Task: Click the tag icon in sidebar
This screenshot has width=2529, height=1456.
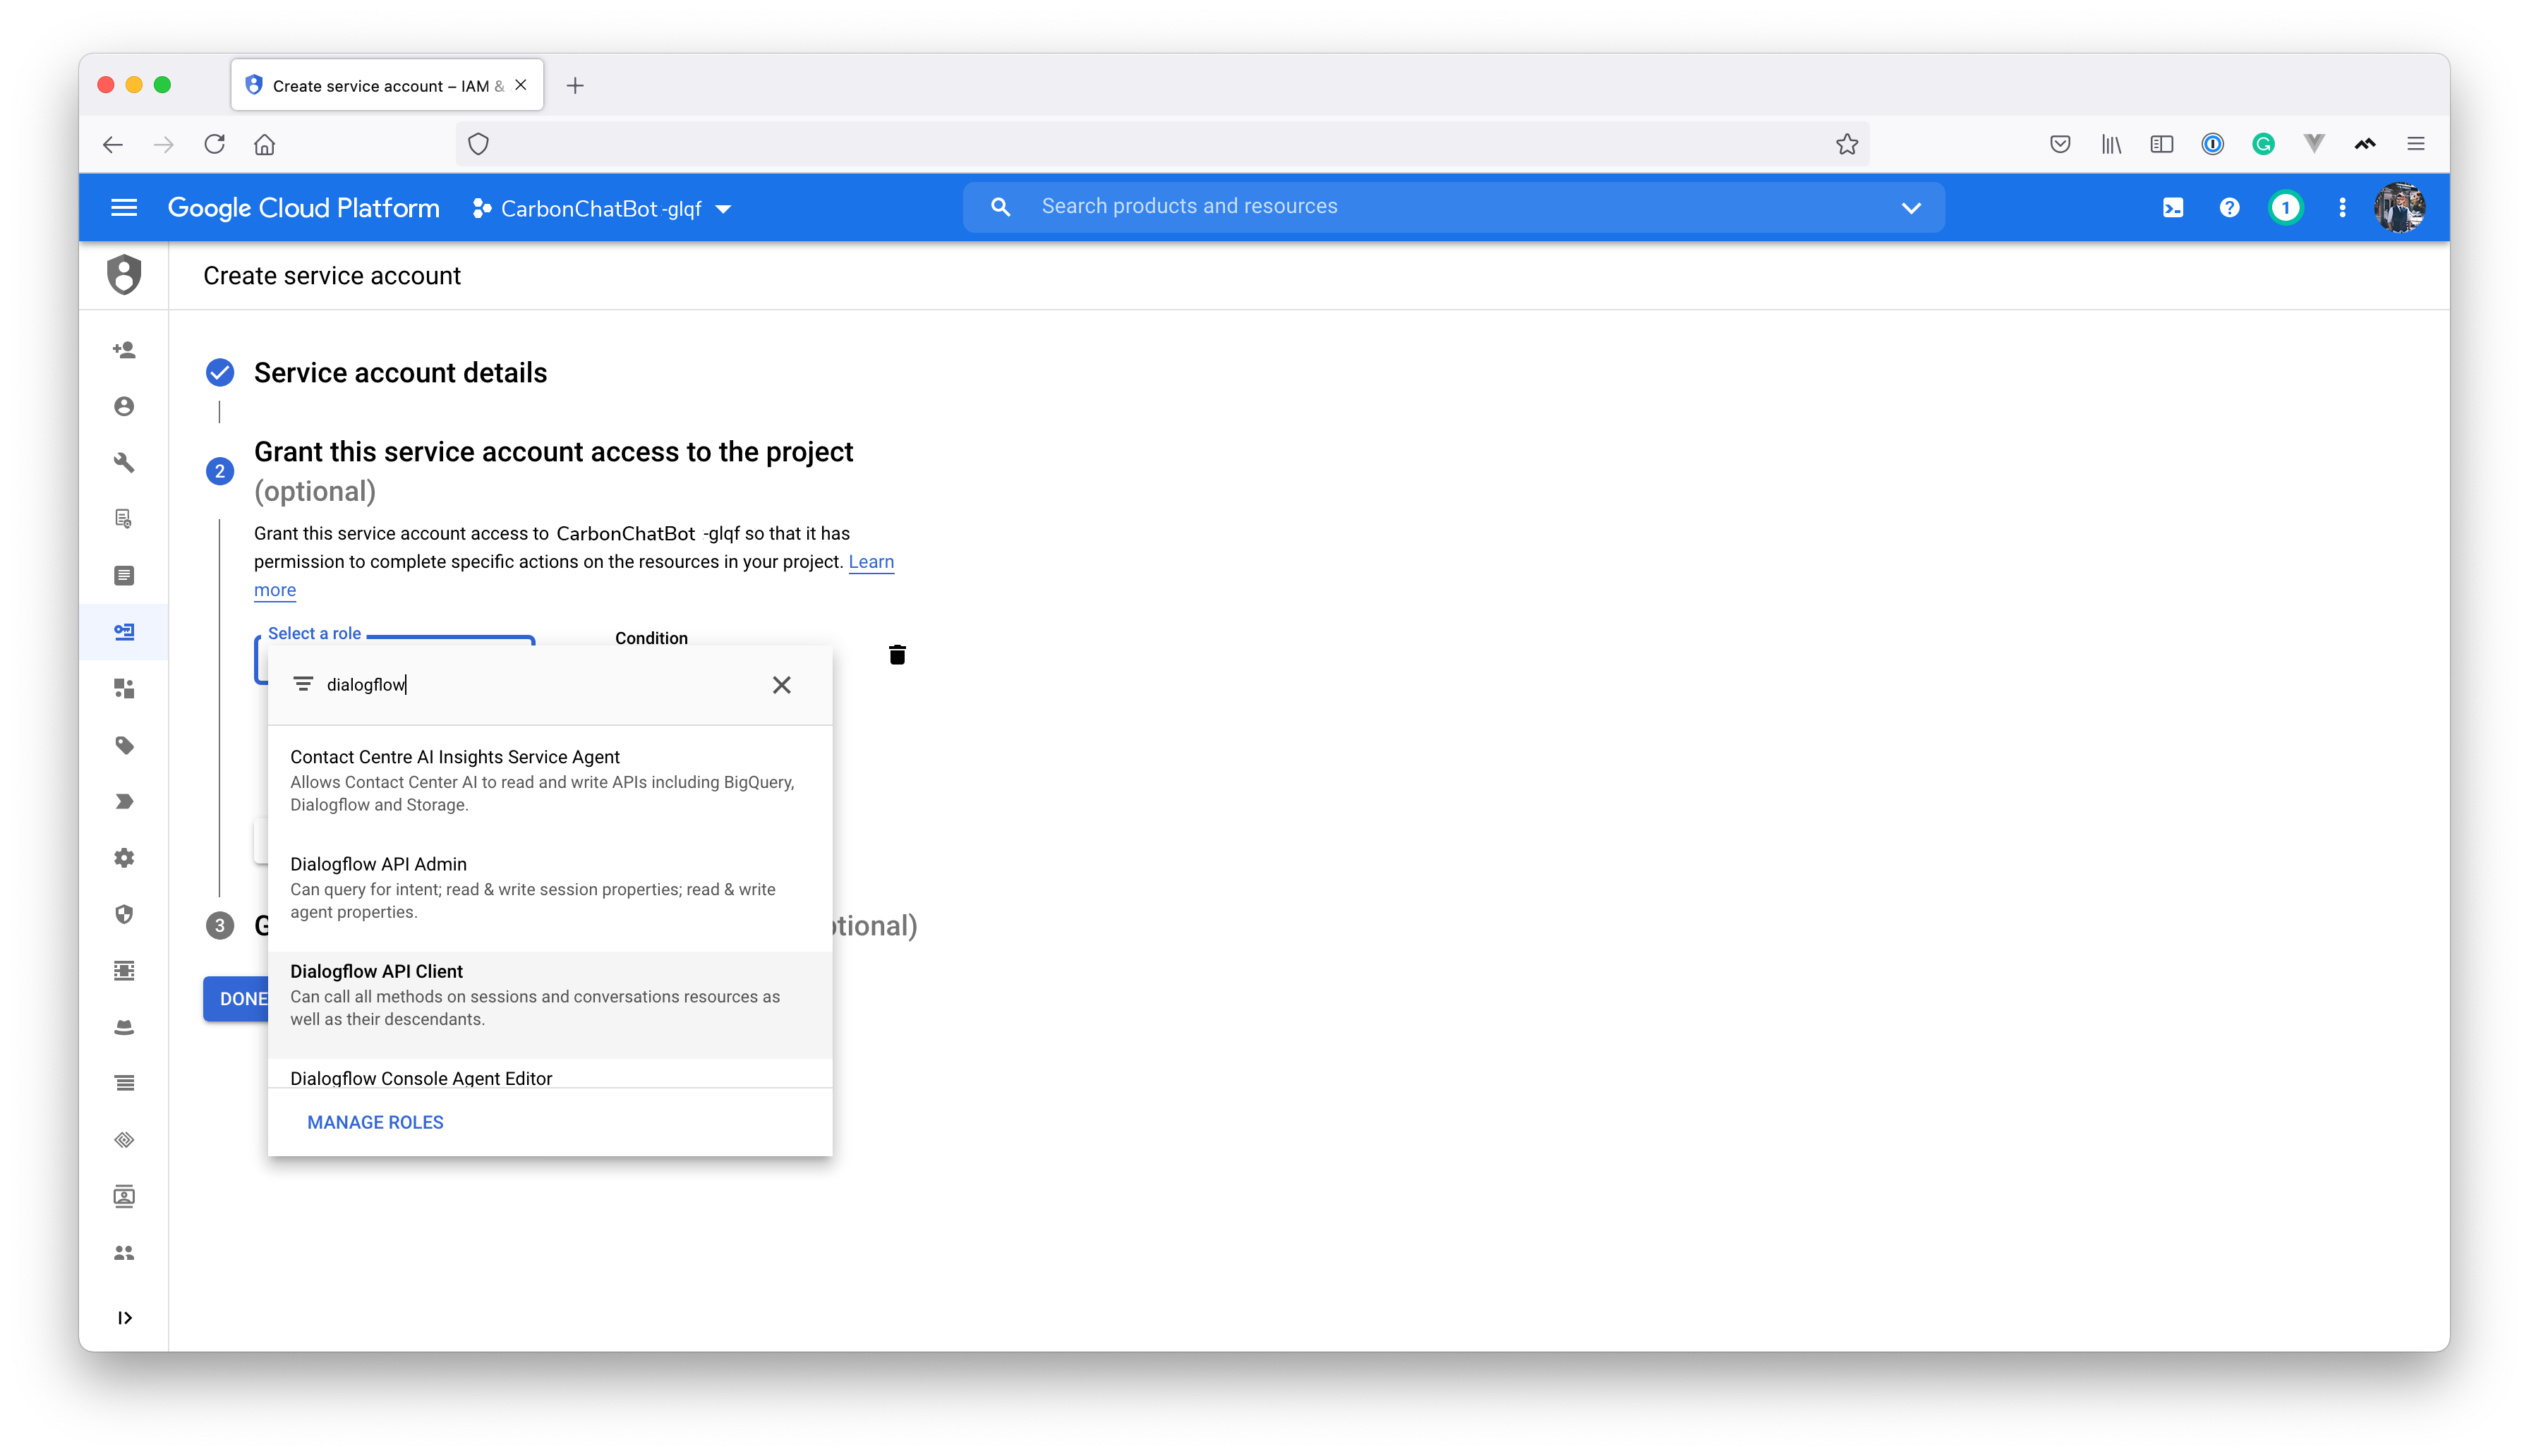Action: (124, 745)
